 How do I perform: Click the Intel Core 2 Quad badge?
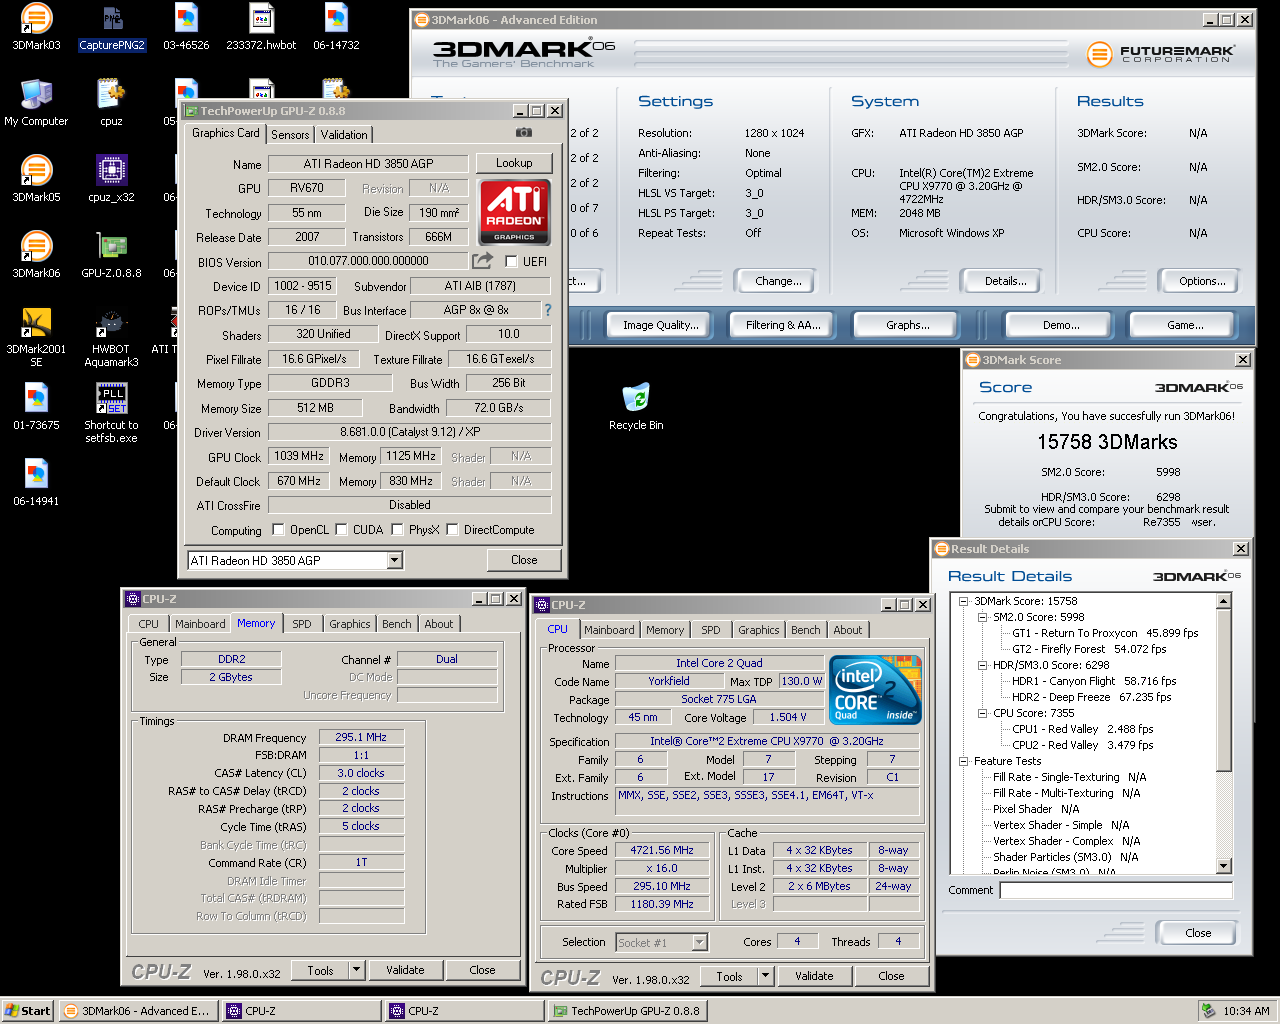pyautogui.click(x=876, y=690)
